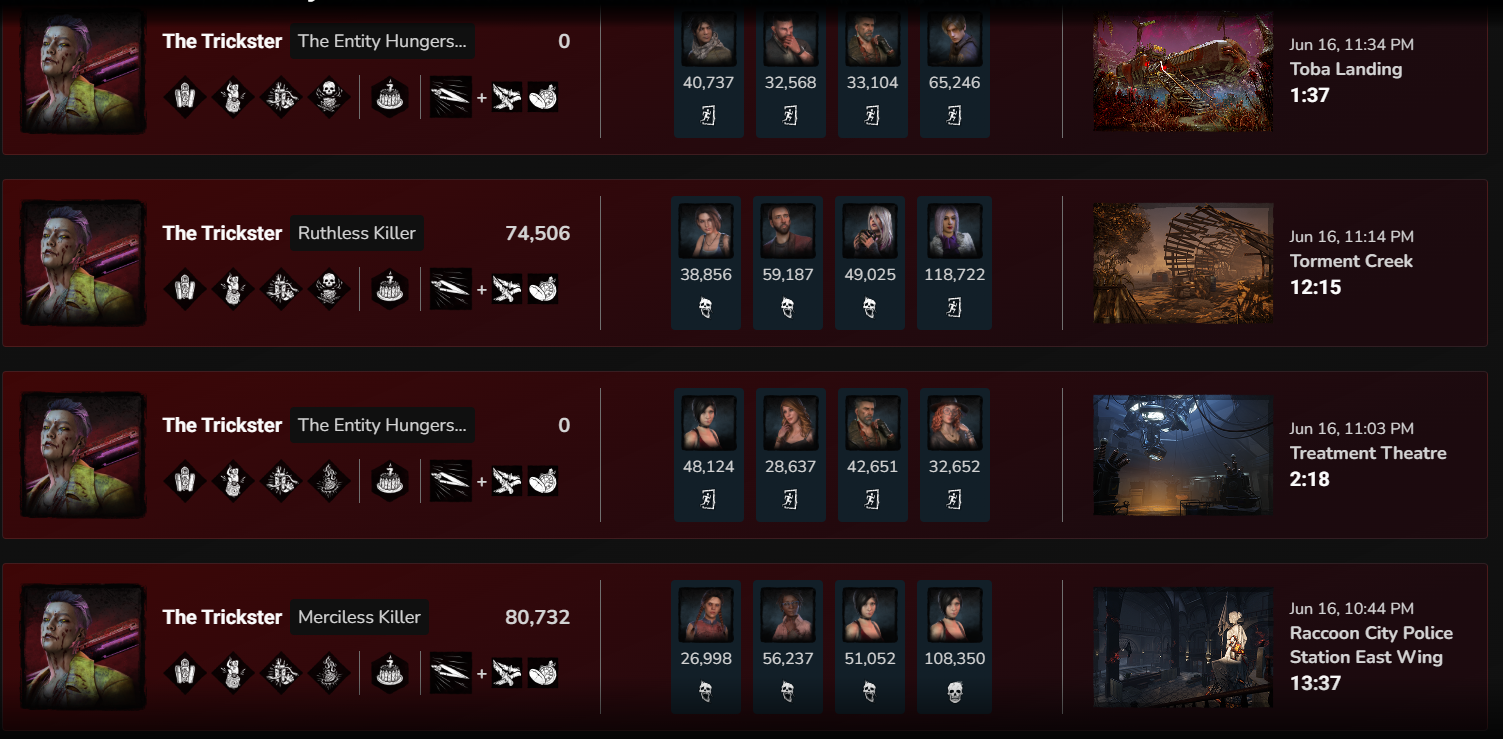Screen dimensions: 1503x739
Task: Click the skull-shaped fourth perk in Toba Landing match
Action: (x=329, y=97)
